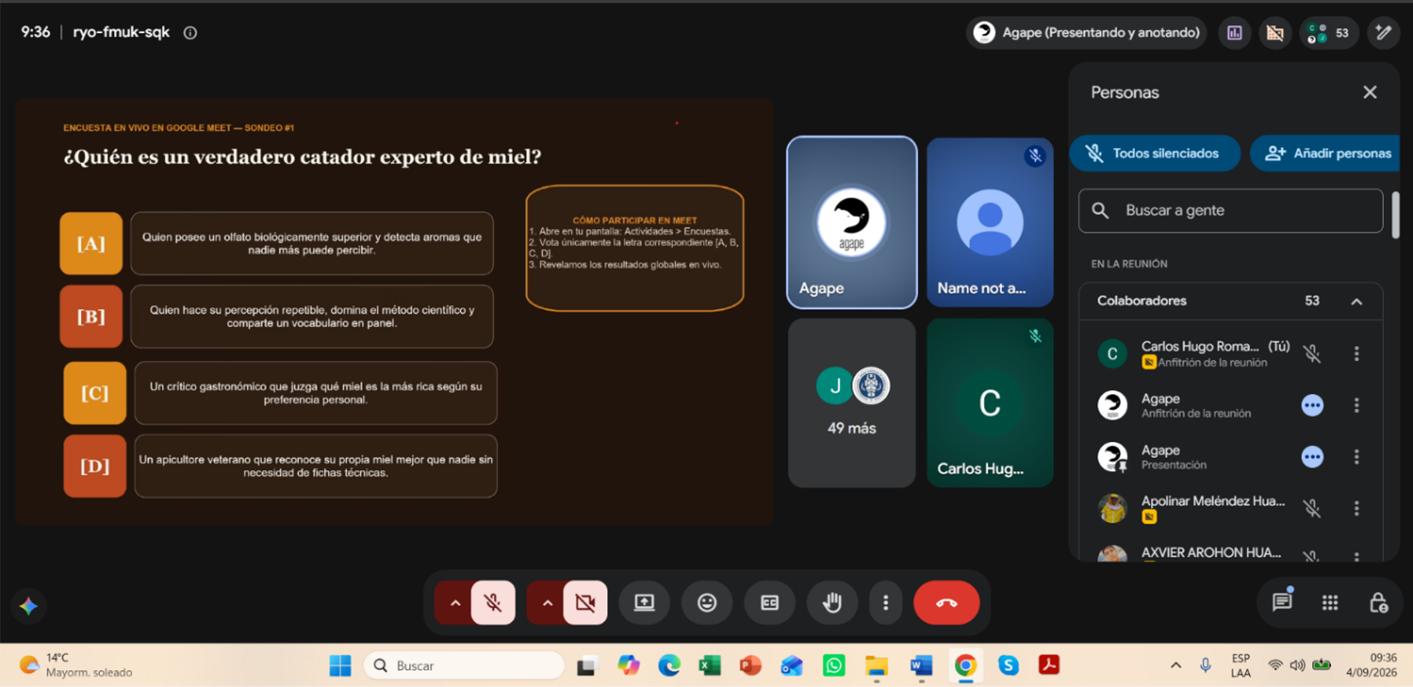This screenshot has height=687, width=1413.
Task: Open the activities grid icon
Action: pos(1330,602)
